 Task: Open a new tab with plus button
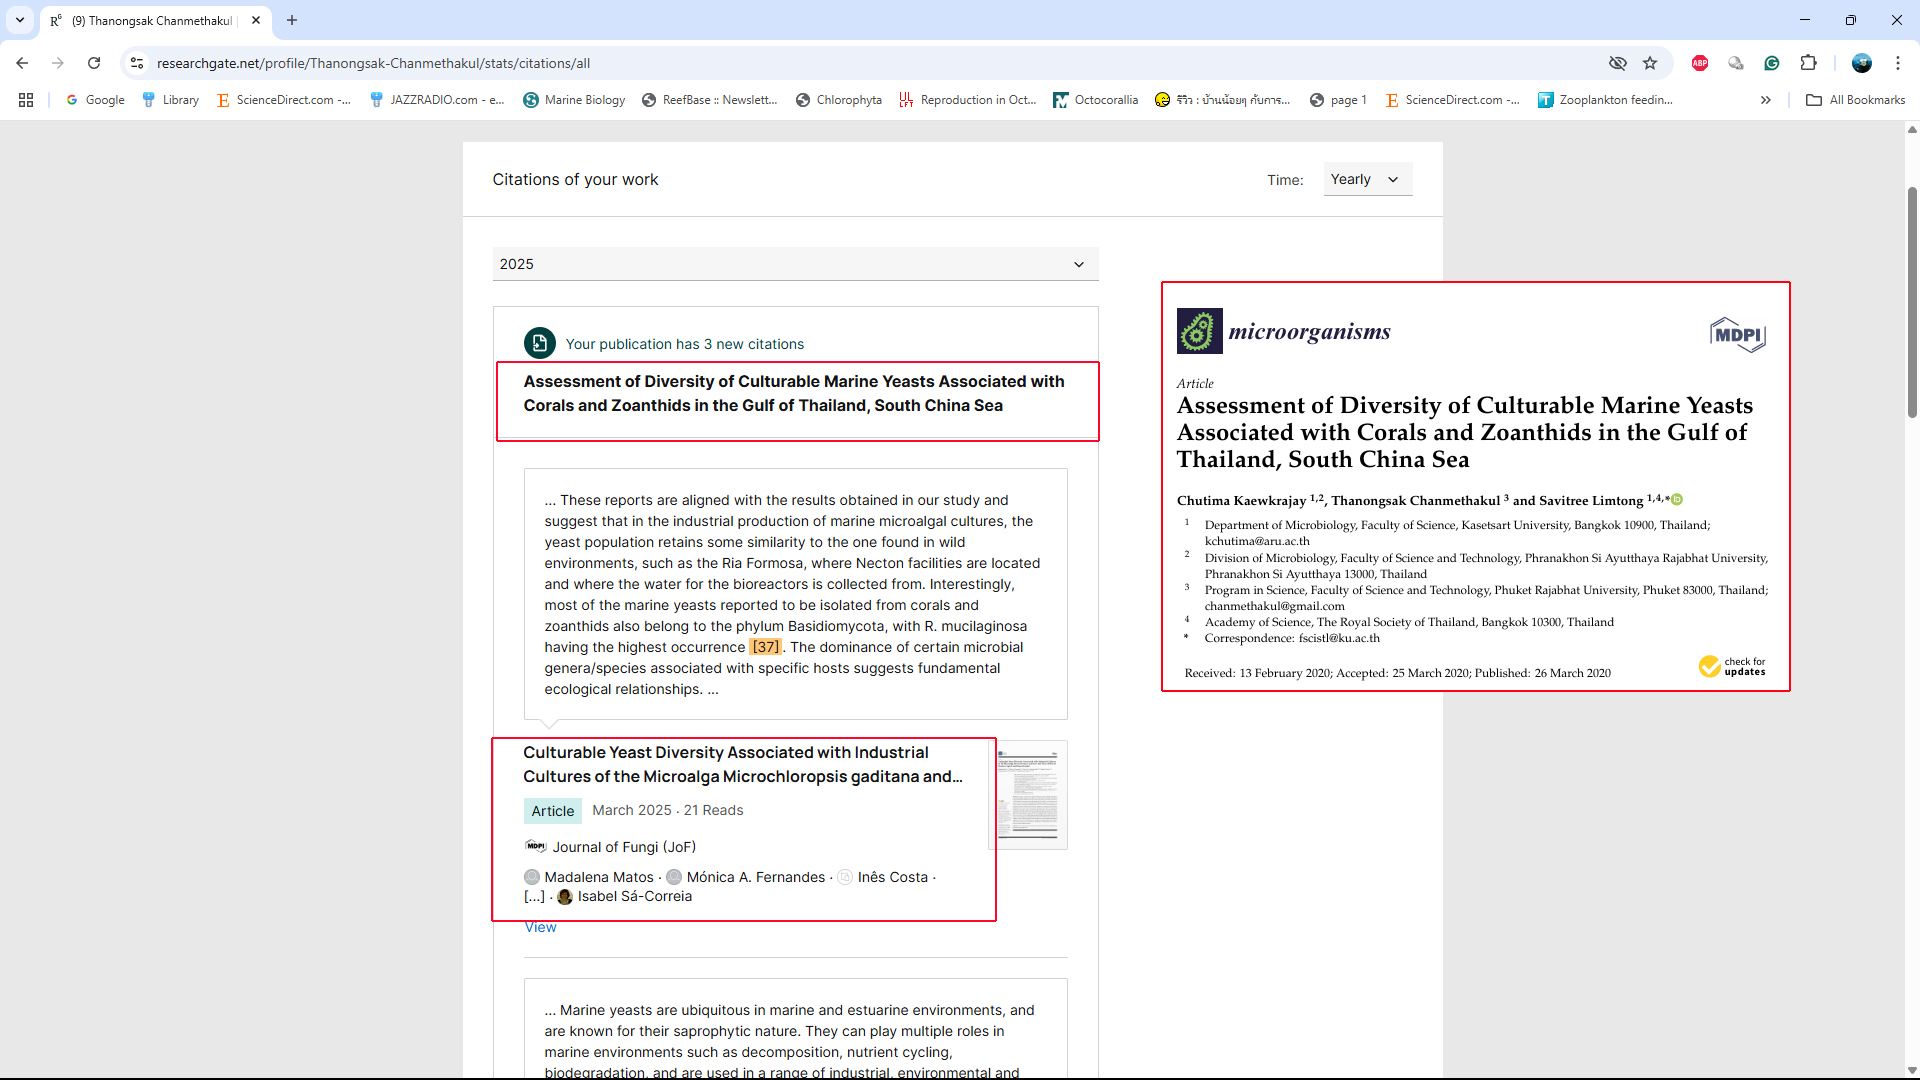(292, 20)
